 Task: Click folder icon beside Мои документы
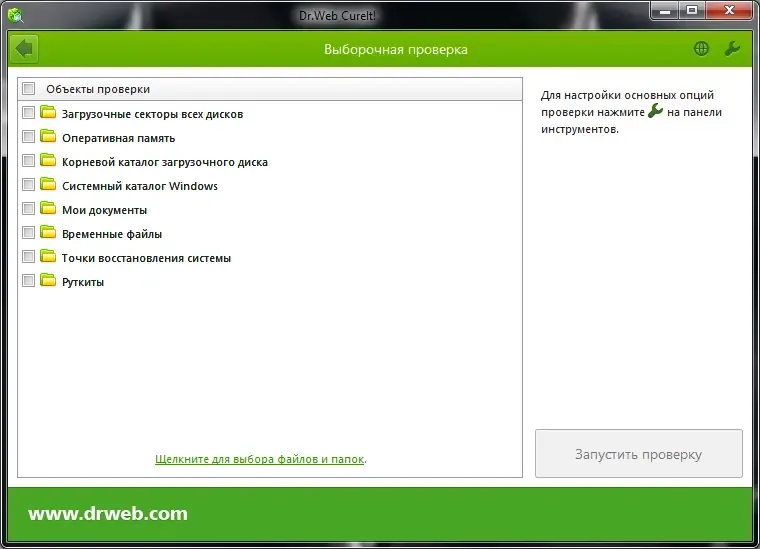point(48,208)
